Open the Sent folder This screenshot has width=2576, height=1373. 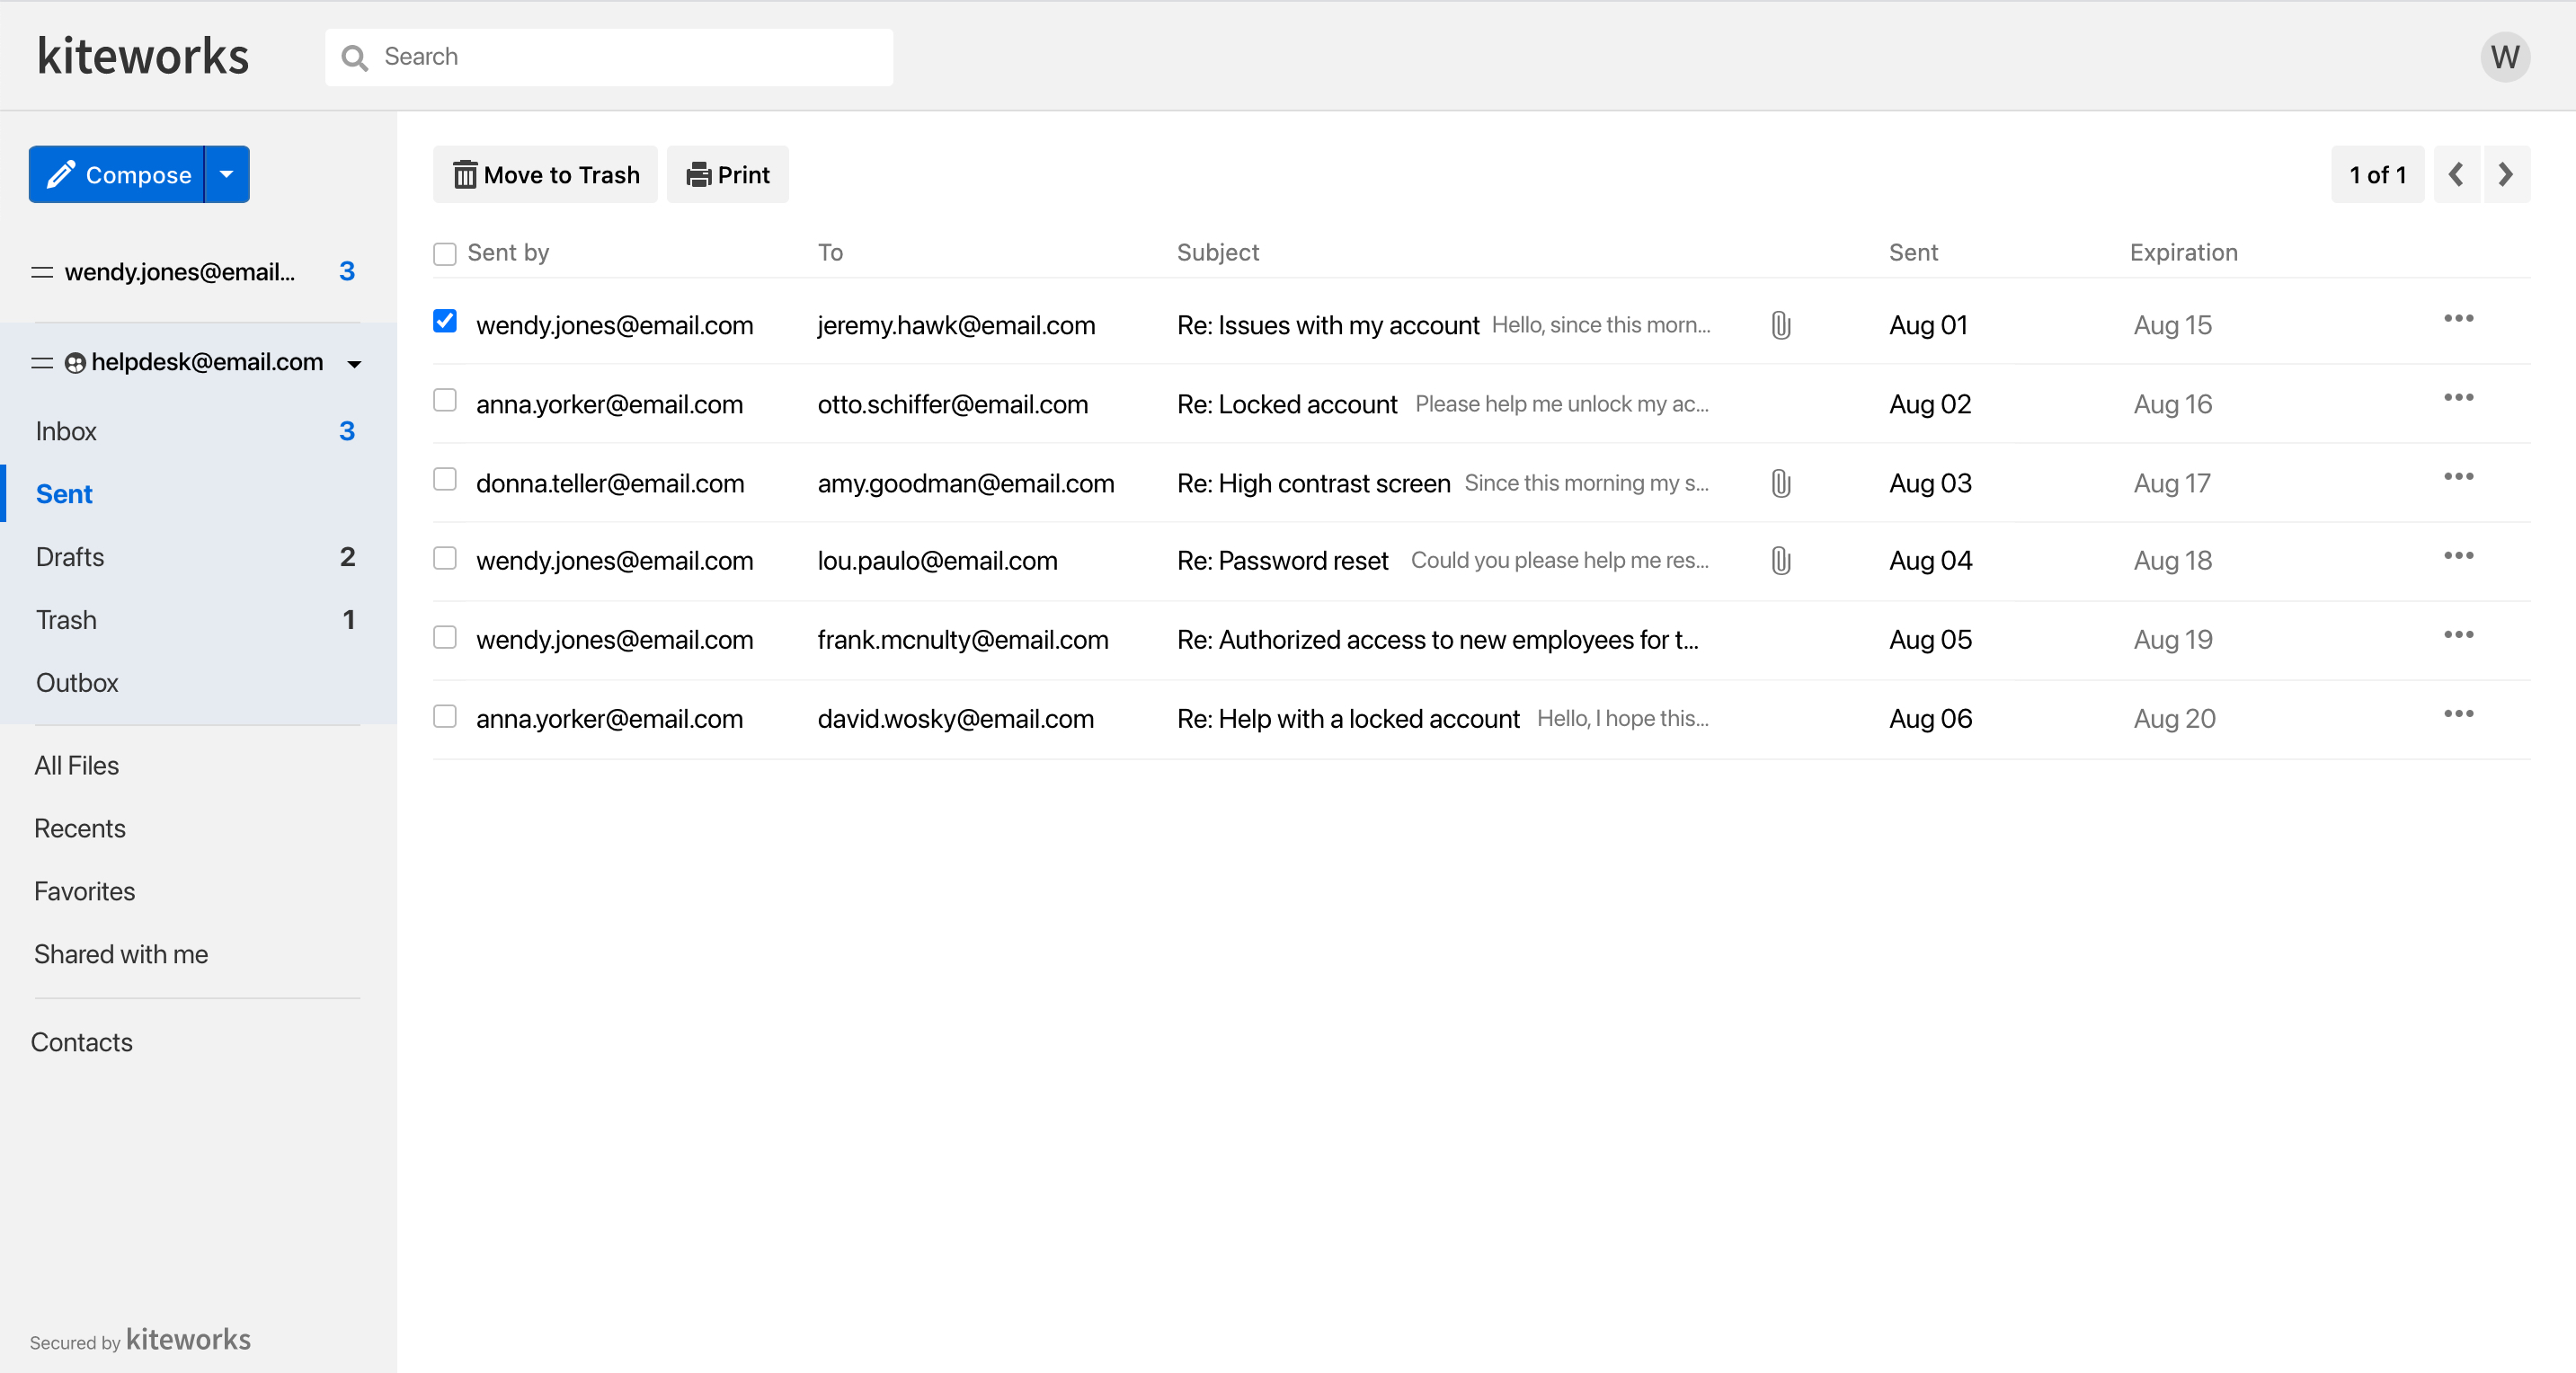(x=63, y=494)
